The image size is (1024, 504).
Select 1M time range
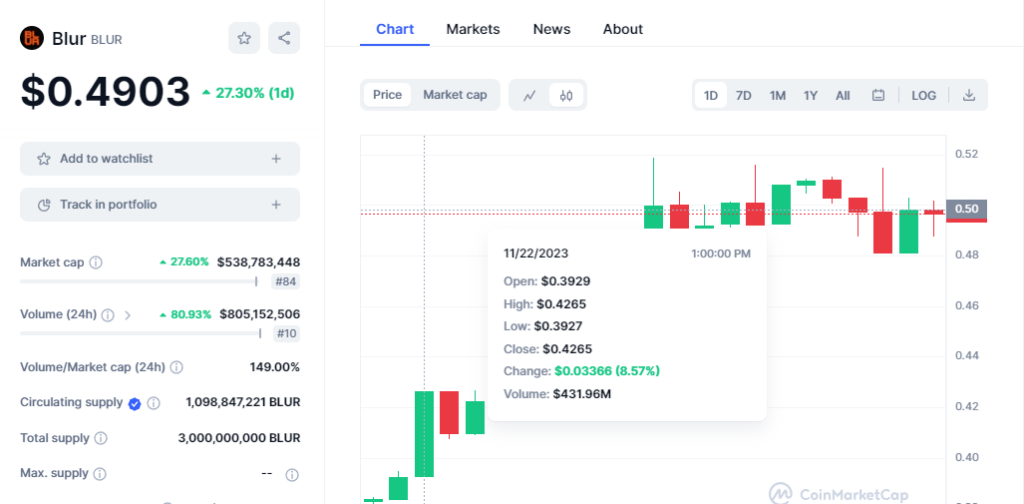click(777, 95)
